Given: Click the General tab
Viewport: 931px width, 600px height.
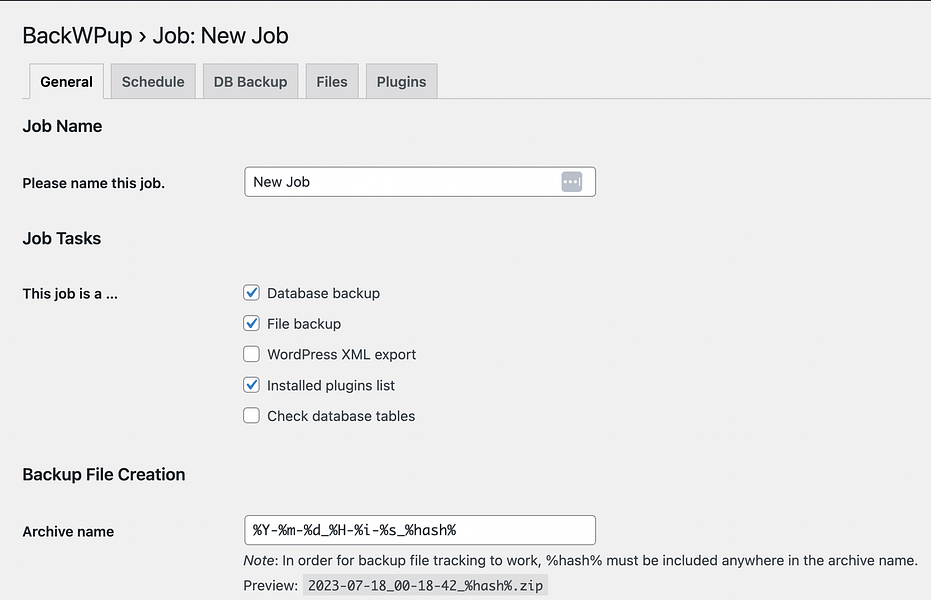Looking at the screenshot, I should pyautogui.click(x=67, y=82).
